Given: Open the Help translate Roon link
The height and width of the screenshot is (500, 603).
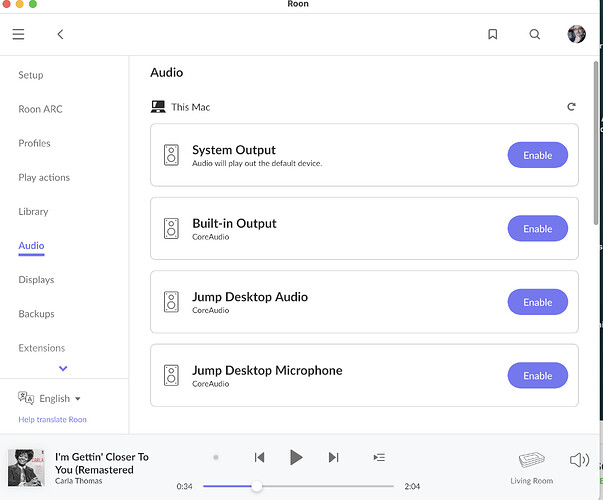Looking at the screenshot, I should 52,419.
